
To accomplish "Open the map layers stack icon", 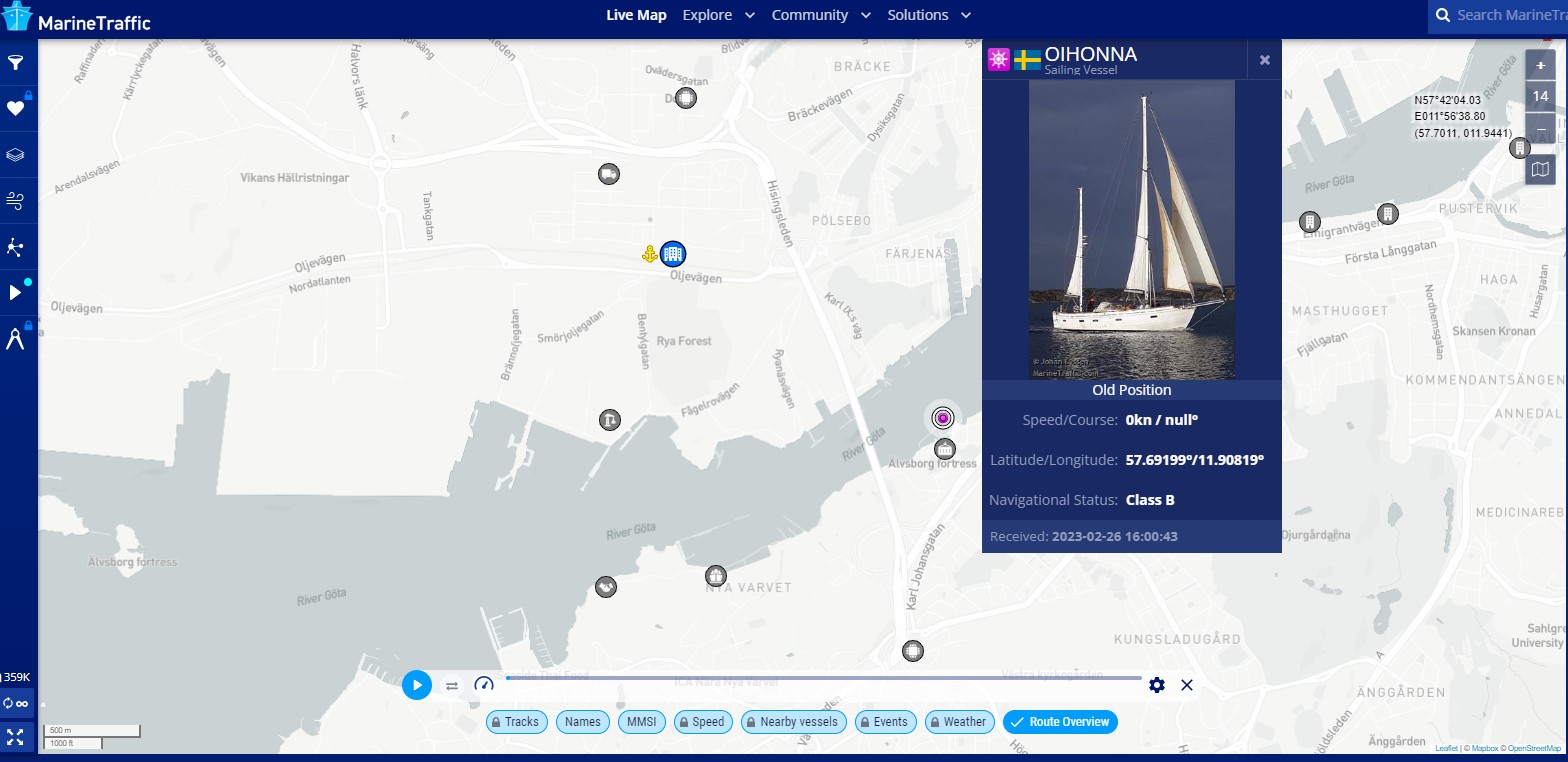I will (16, 155).
